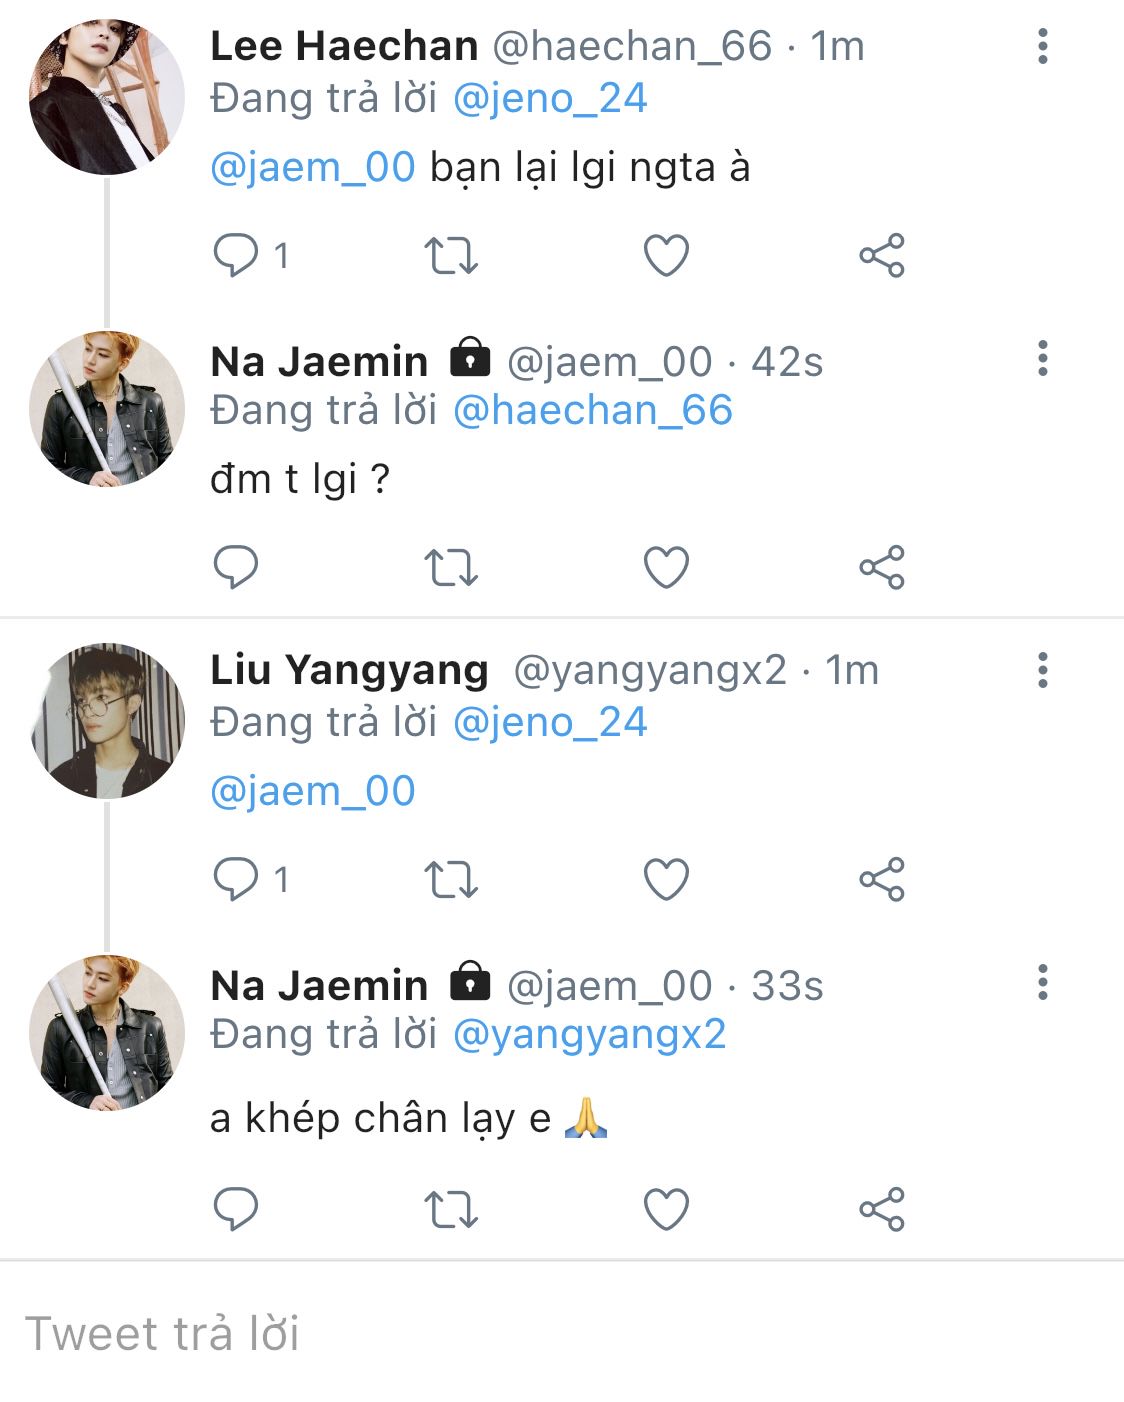Share Lee Haechan's tweet
Screen dimensions: 1124x1402
click(881, 255)
